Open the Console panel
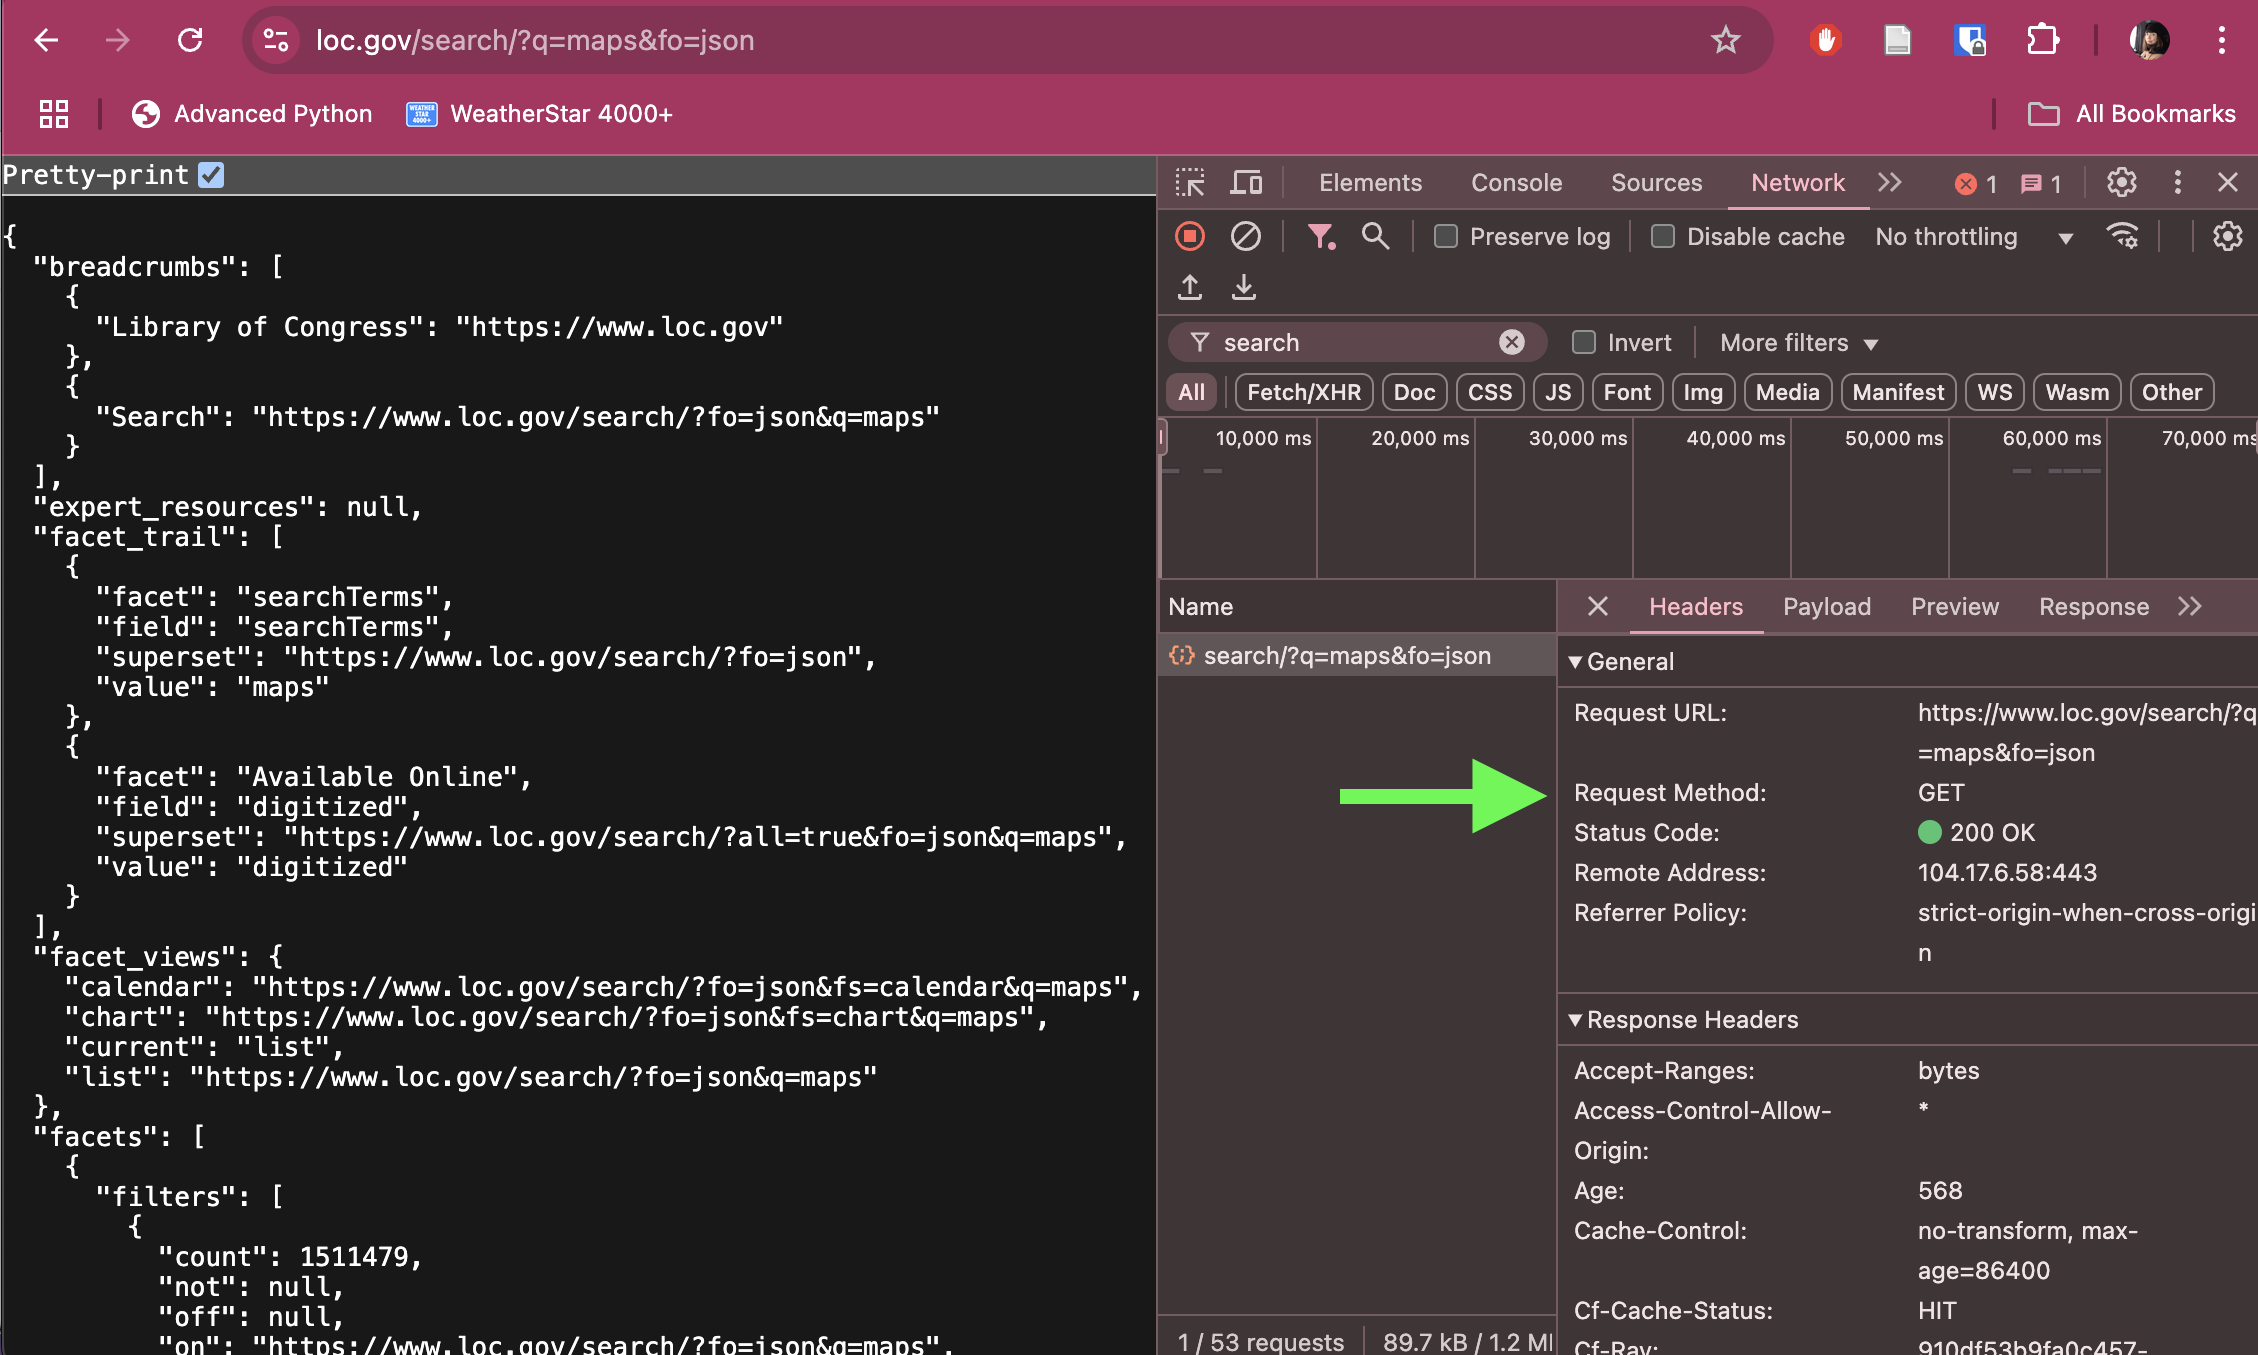 point(1516,182)
